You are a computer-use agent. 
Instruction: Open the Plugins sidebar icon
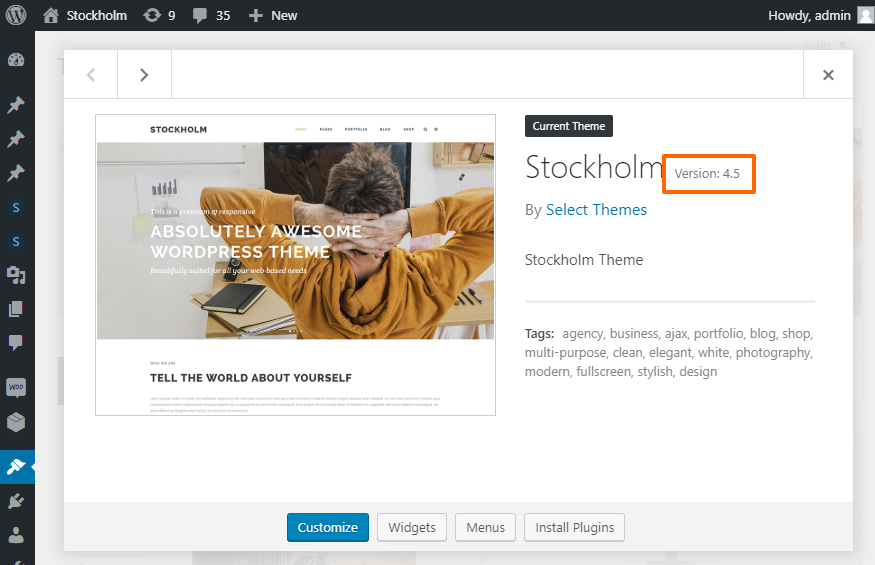[16, 501]
